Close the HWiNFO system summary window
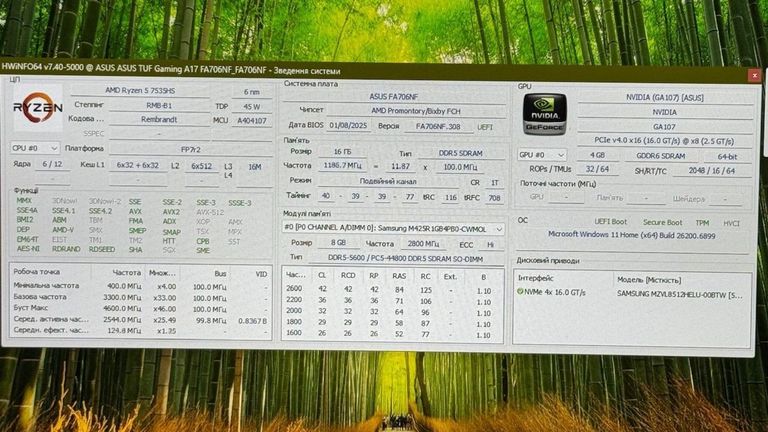This screenshot has width=768, height=432. point(754,75)
